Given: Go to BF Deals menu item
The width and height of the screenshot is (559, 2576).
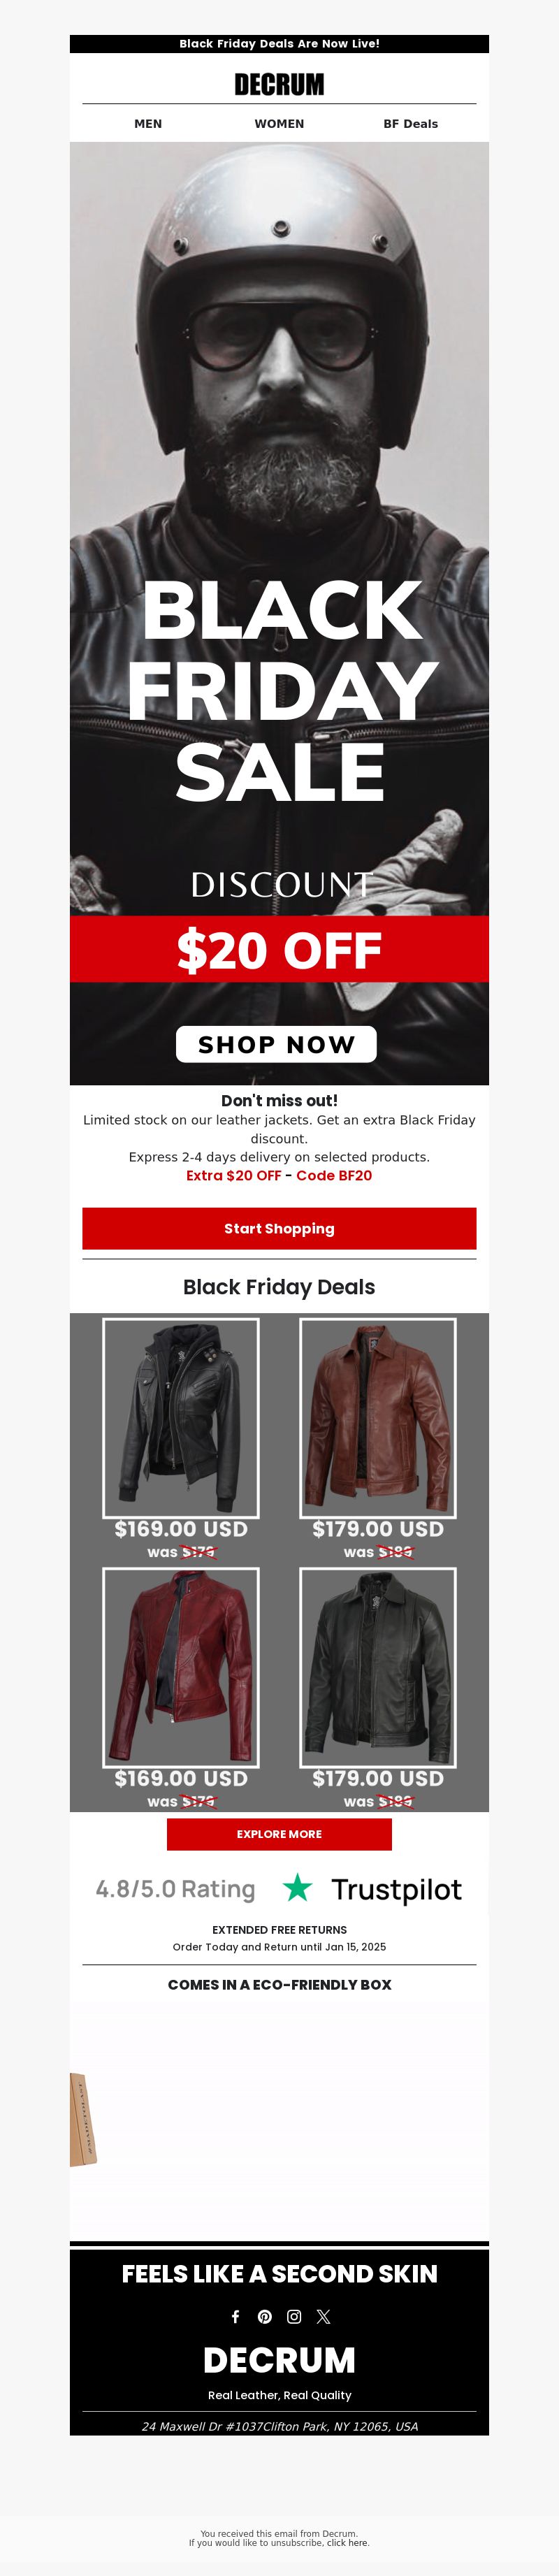Looking at the screenshot, I should (411, 124).
